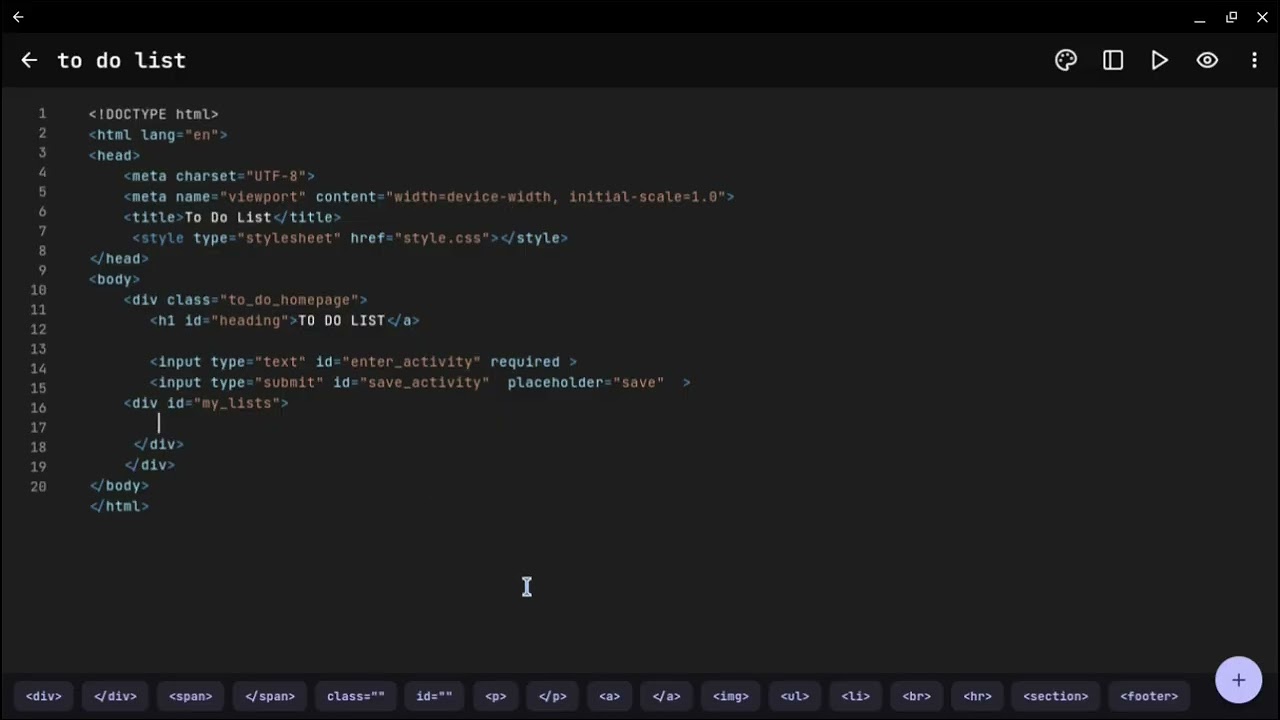
Task: Click the 'to do list' project title
Action: click(x=122, y=60)
